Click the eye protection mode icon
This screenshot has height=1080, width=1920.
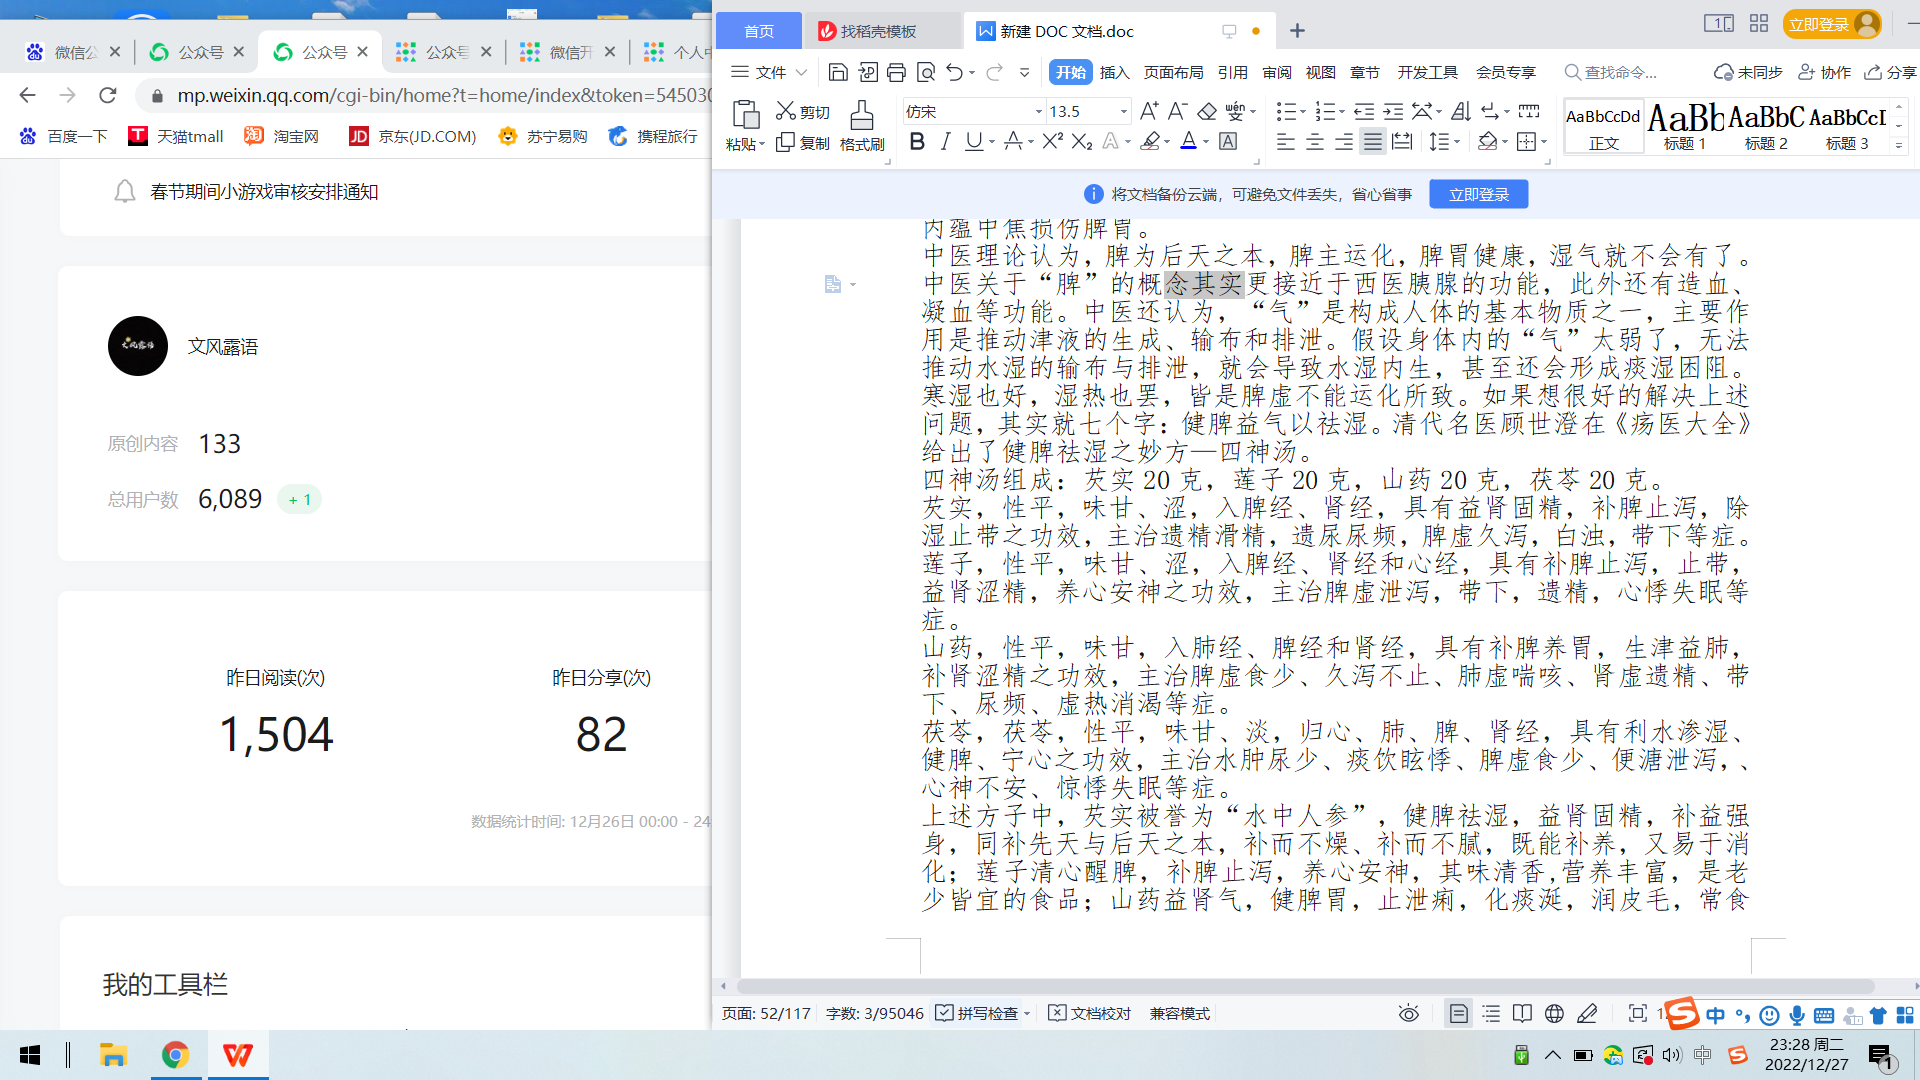(x=1408, y=1014)
